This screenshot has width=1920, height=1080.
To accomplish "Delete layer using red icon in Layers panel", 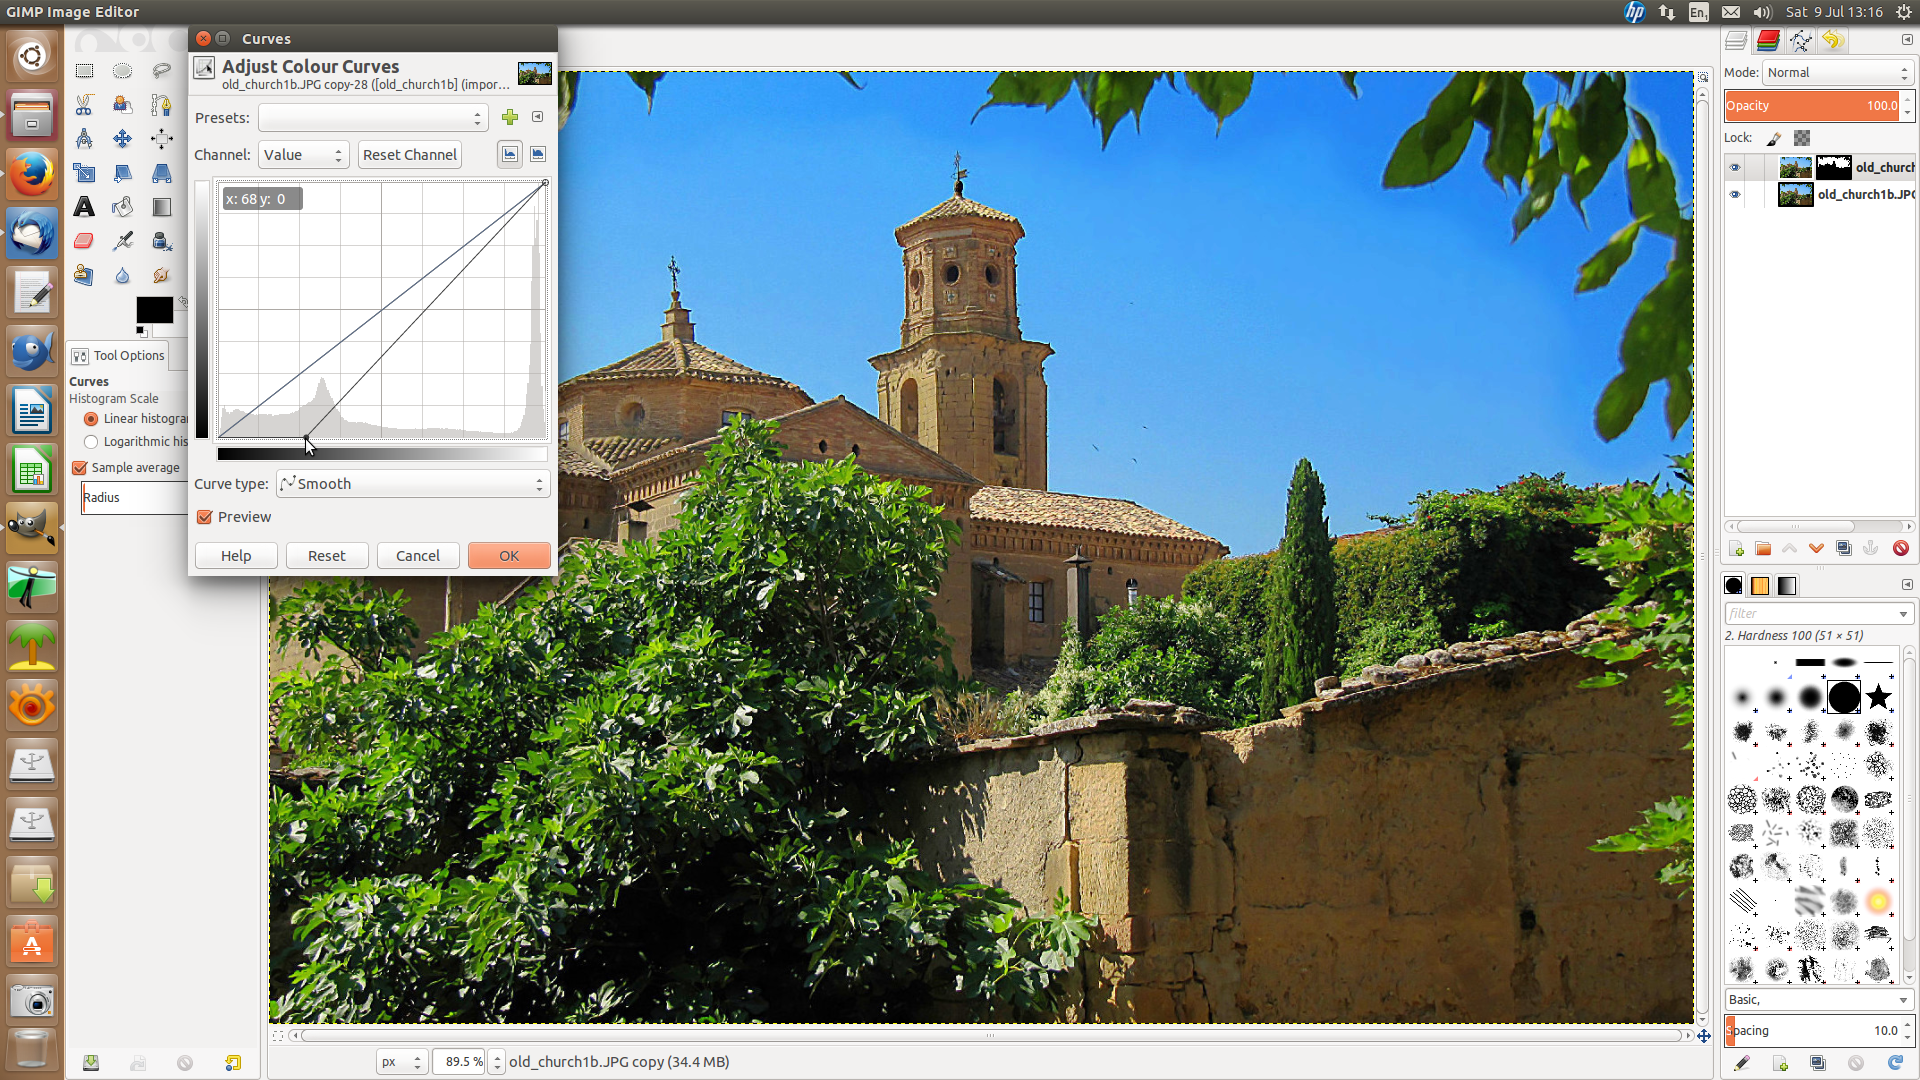I will (x=1900, y=548).
